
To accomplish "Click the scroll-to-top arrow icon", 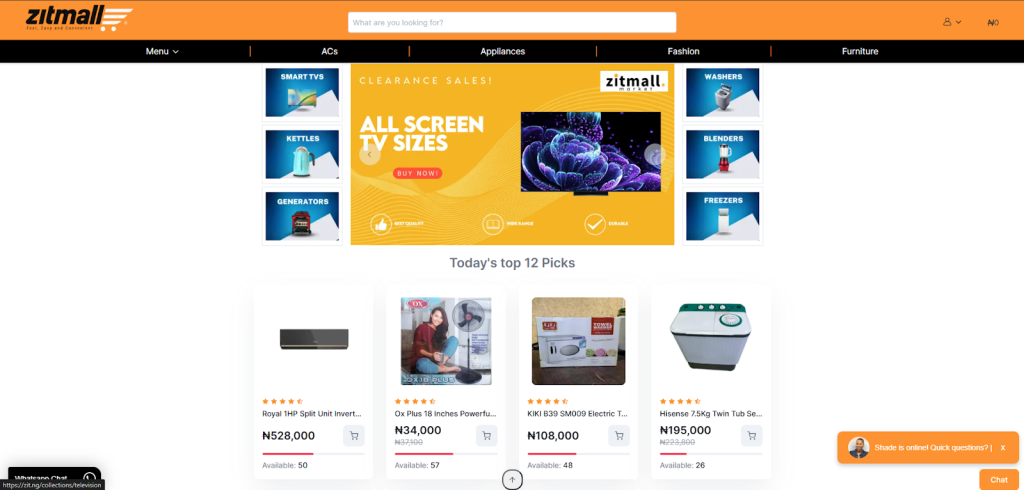I will tap(512, 480).
